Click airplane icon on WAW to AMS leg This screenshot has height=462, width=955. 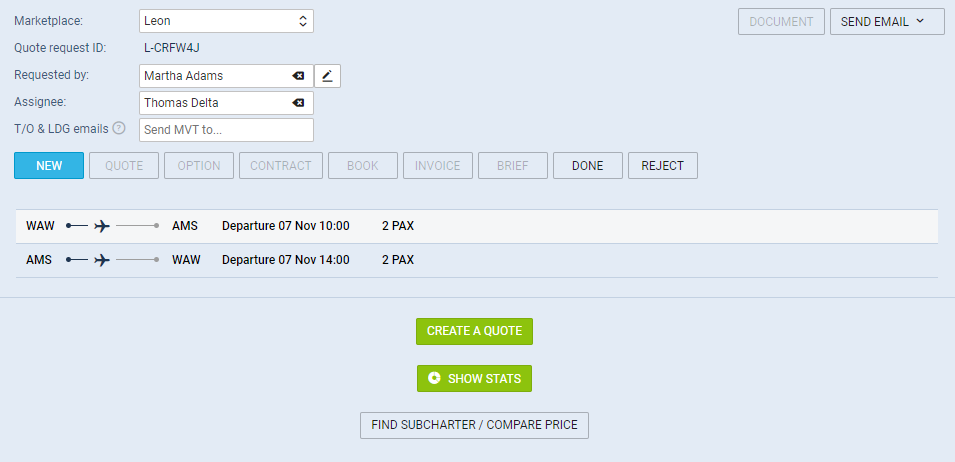coord(102,226)
